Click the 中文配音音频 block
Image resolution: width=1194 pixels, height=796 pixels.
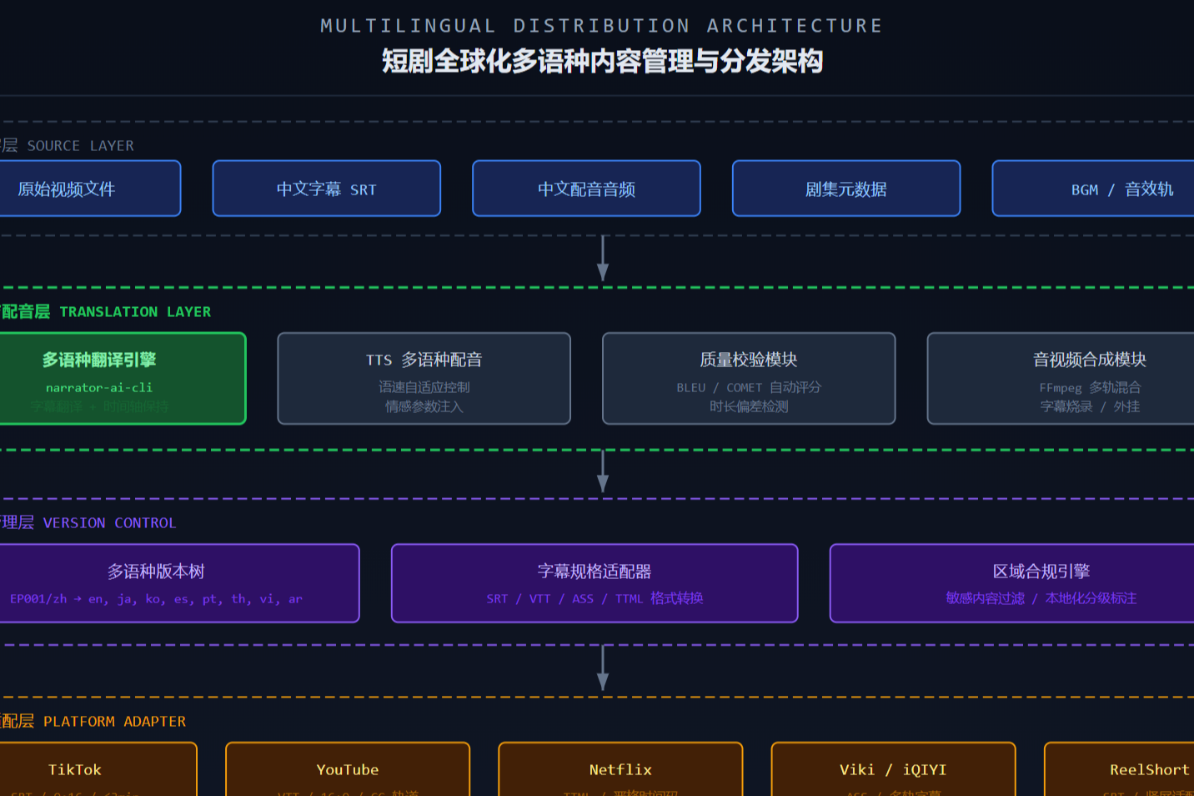(586, 188)
